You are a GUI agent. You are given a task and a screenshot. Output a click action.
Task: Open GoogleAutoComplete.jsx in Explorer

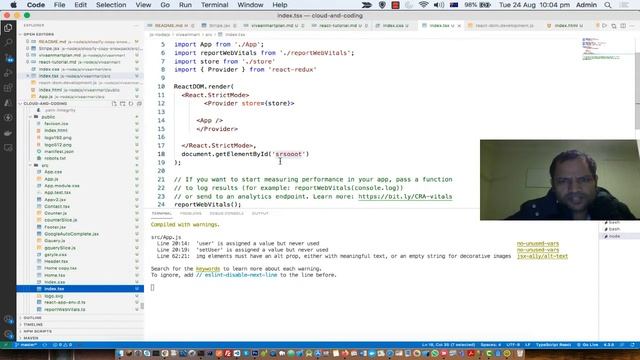pyautogui.click(x=71, y=234)
